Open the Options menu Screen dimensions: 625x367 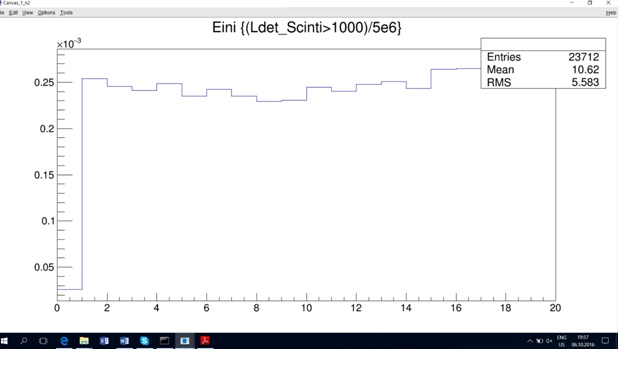[x=46, y=13]
